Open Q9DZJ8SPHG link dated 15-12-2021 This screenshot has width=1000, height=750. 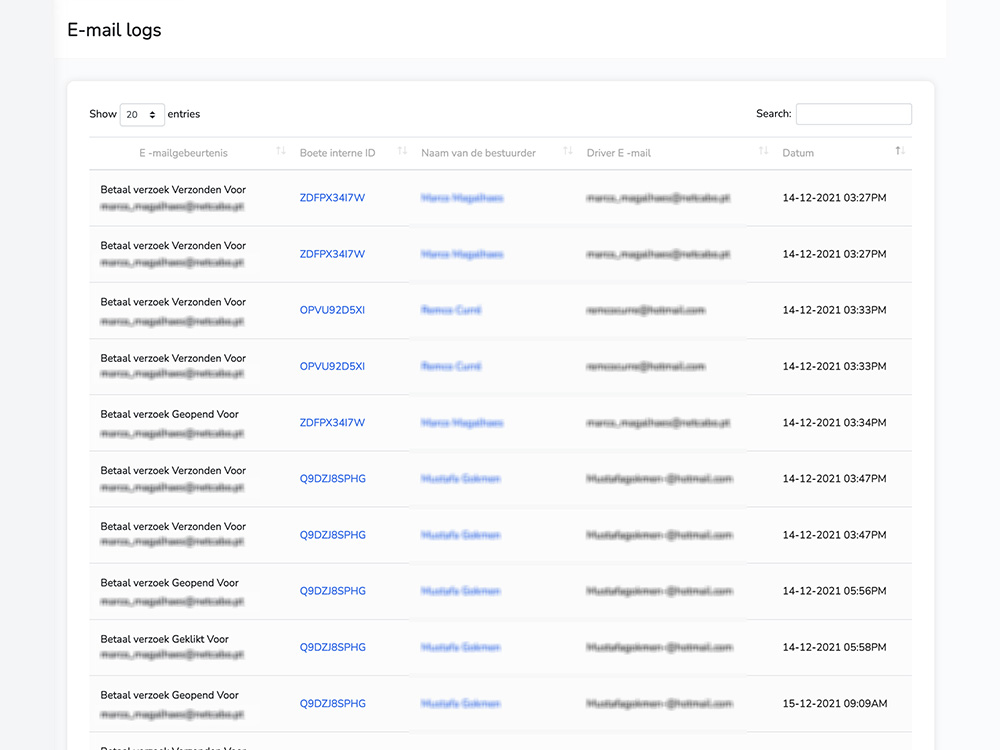[333, 703]
